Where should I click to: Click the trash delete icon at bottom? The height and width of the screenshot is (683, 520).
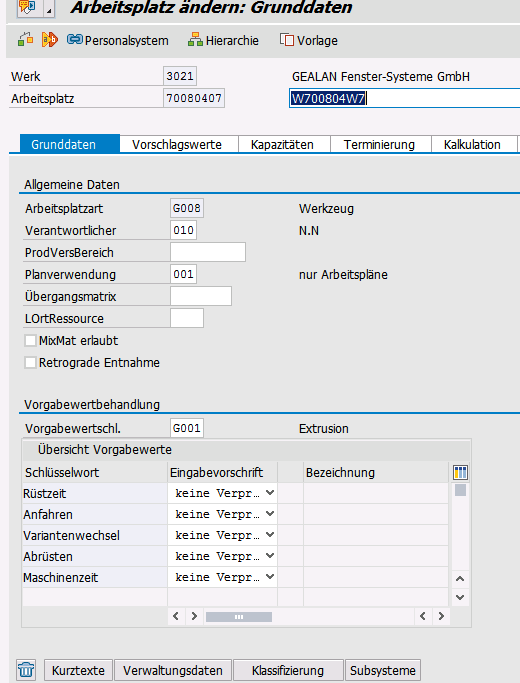click(26, 669)
